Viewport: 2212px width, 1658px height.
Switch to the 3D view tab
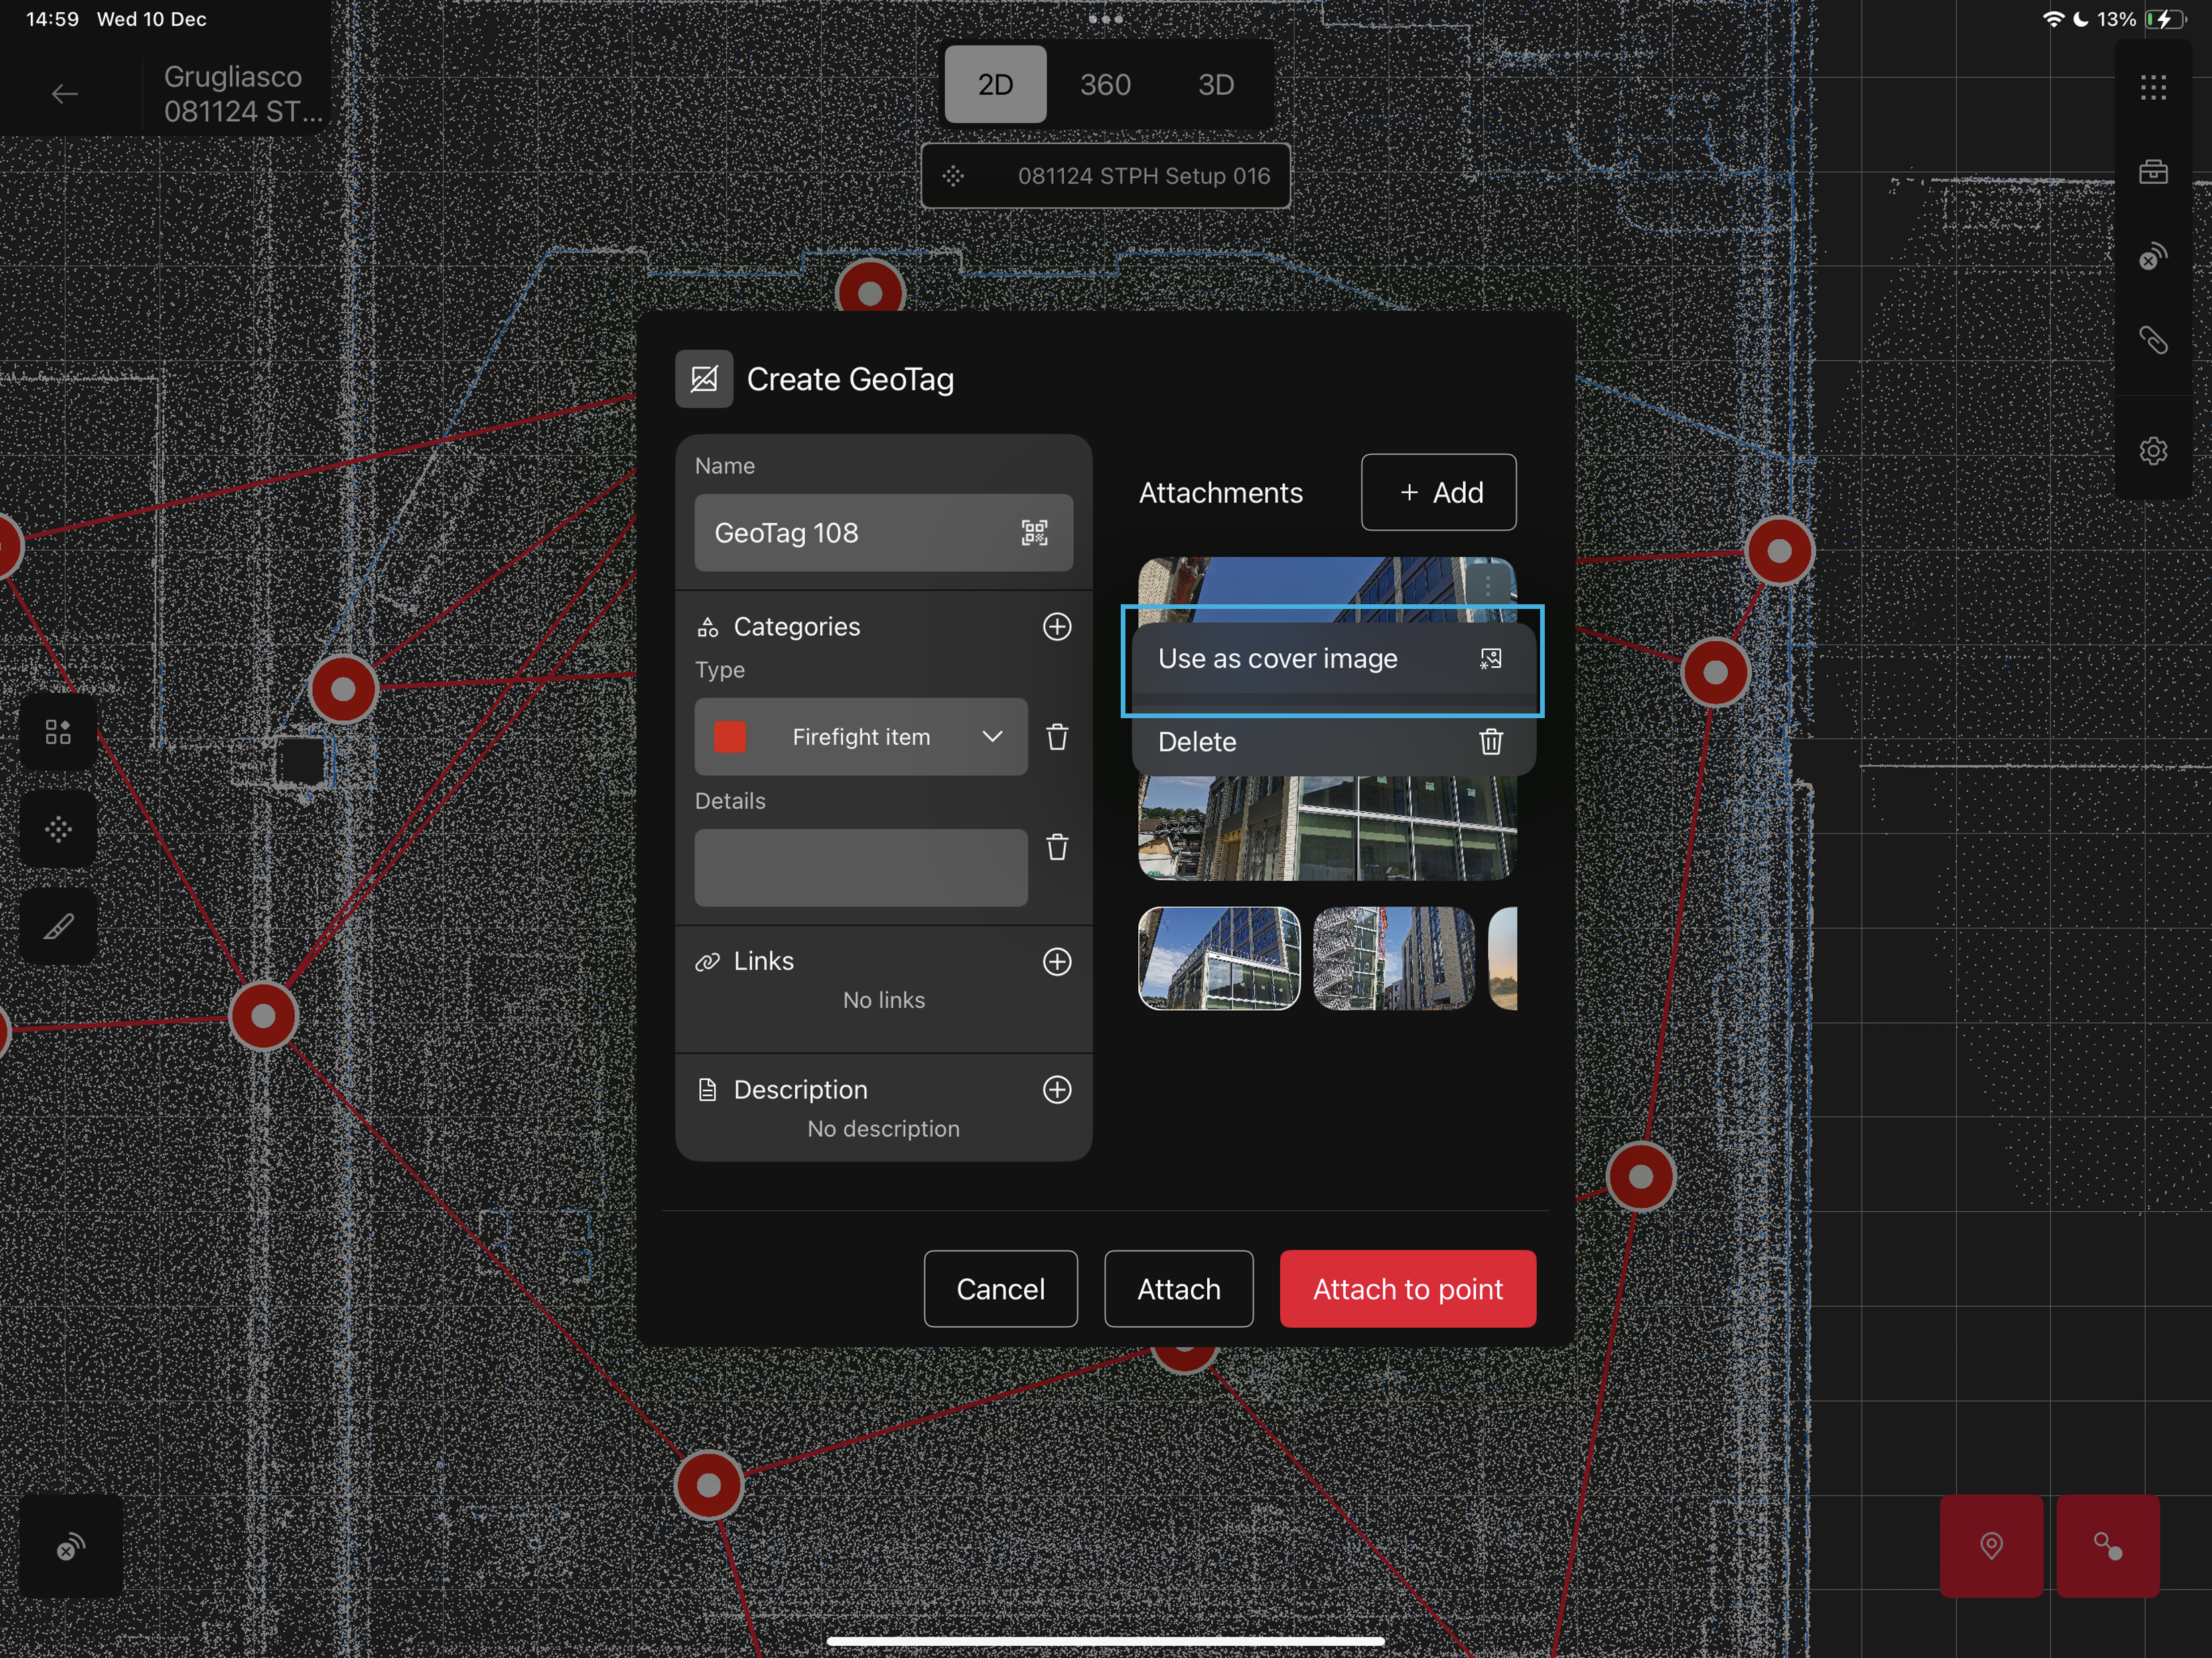(1215, 85)
